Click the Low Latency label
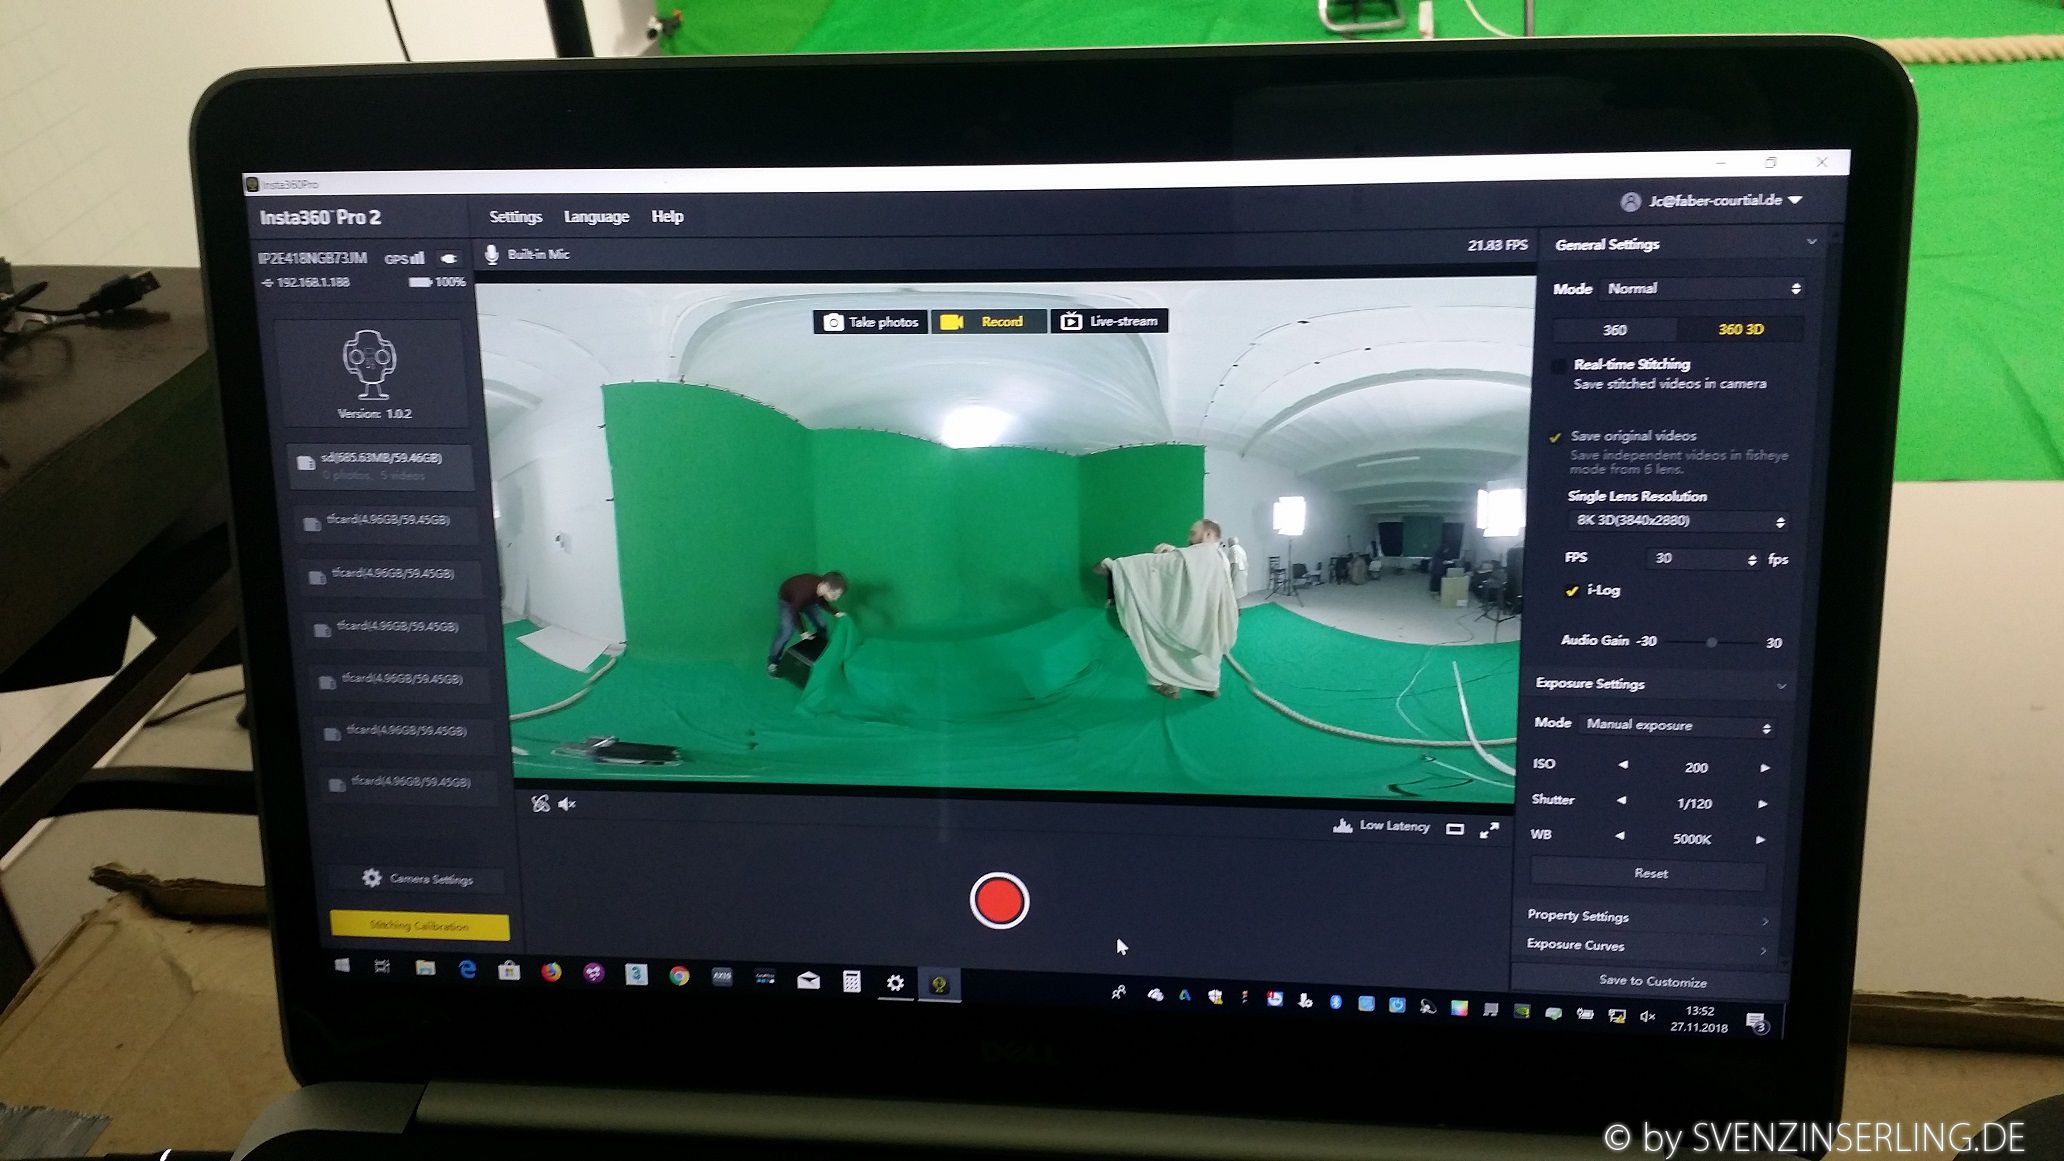2064x1161 pixels. (1394, 826)
